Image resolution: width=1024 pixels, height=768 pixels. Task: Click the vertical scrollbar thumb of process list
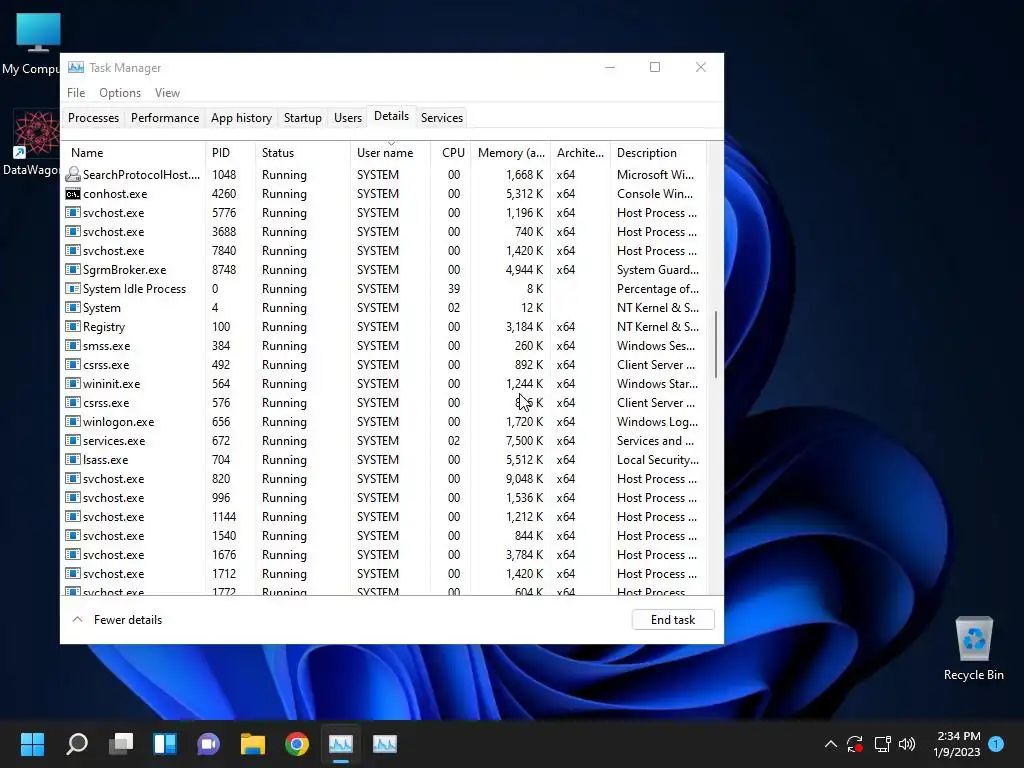point(716,344)
